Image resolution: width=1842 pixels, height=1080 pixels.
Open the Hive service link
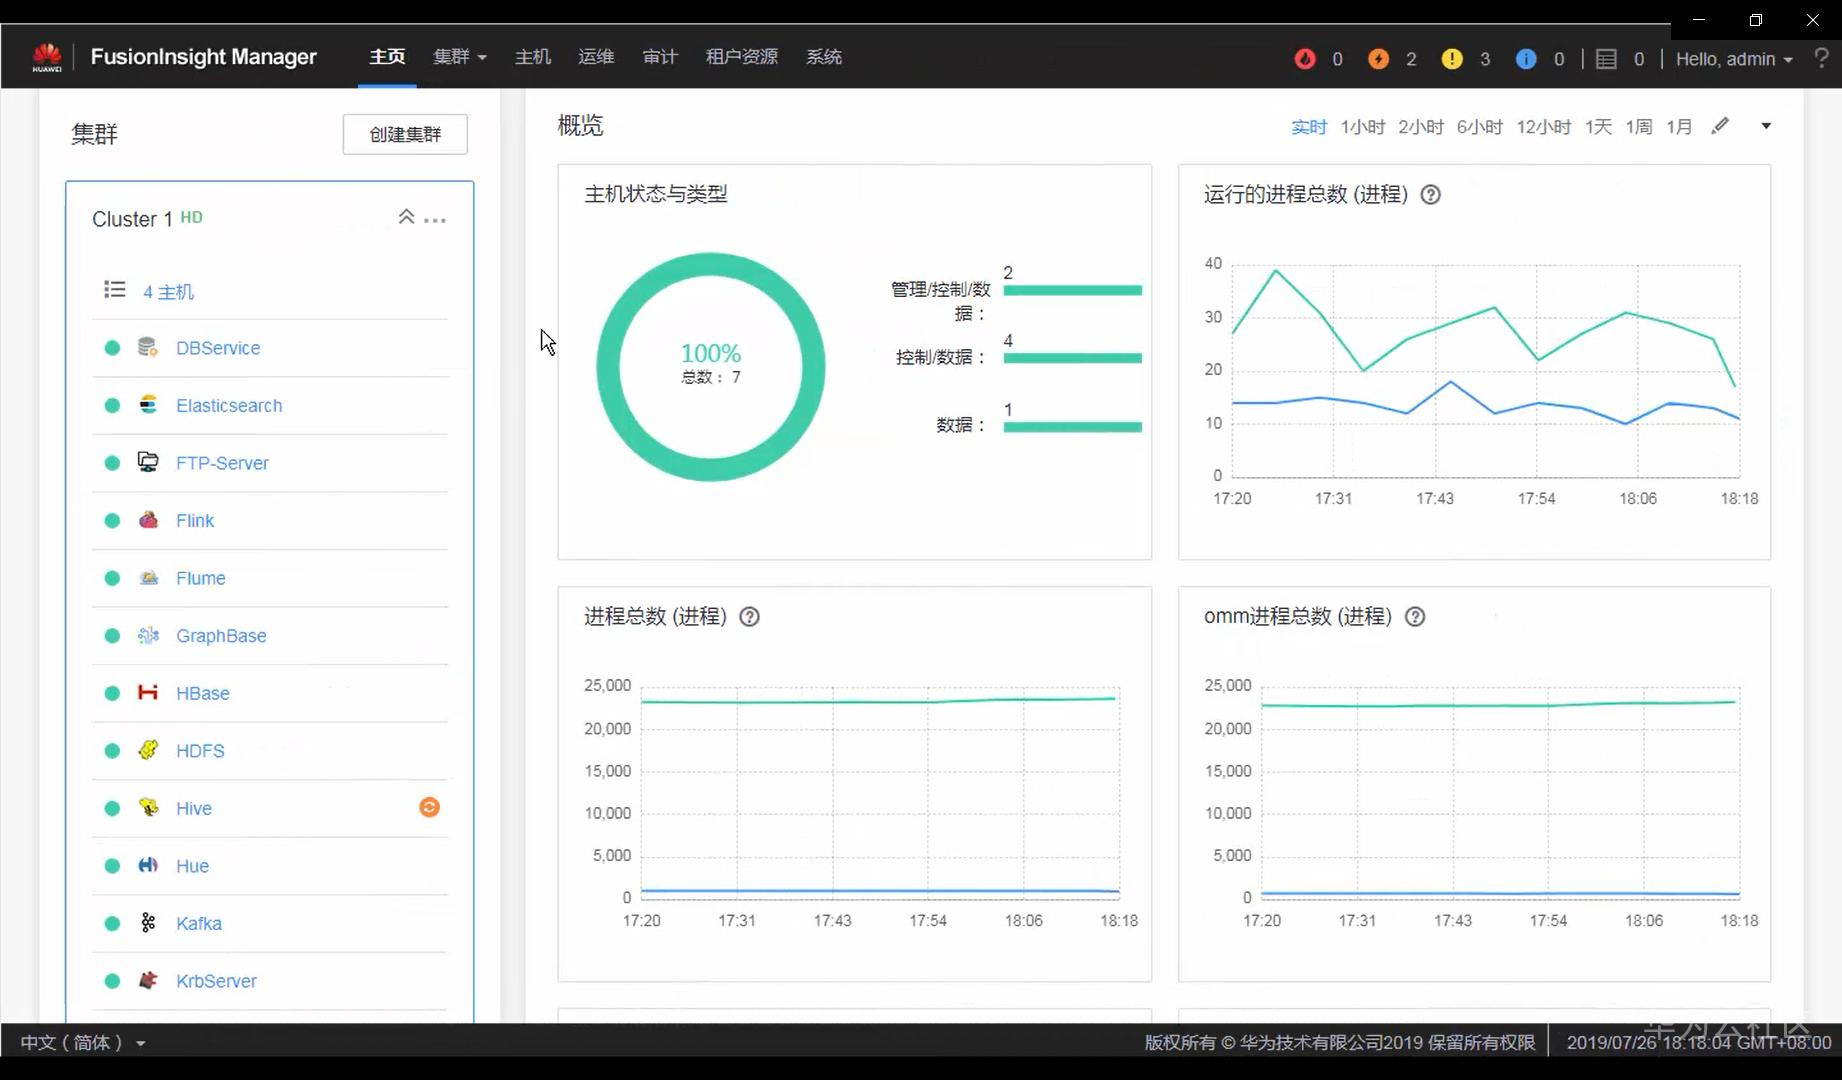coord(194,808)
